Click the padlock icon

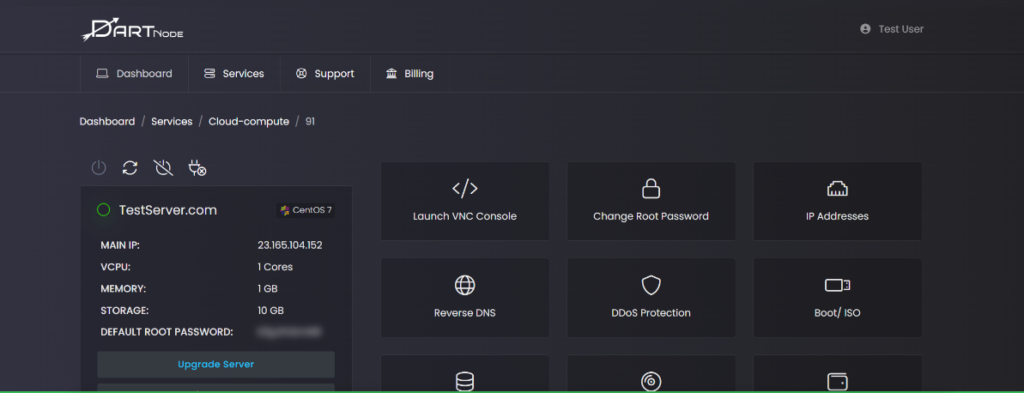tap(651, 189)
